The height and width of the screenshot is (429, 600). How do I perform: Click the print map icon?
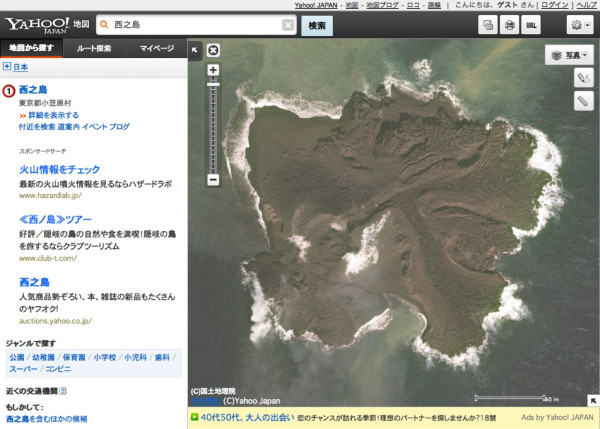click(509, 25)
